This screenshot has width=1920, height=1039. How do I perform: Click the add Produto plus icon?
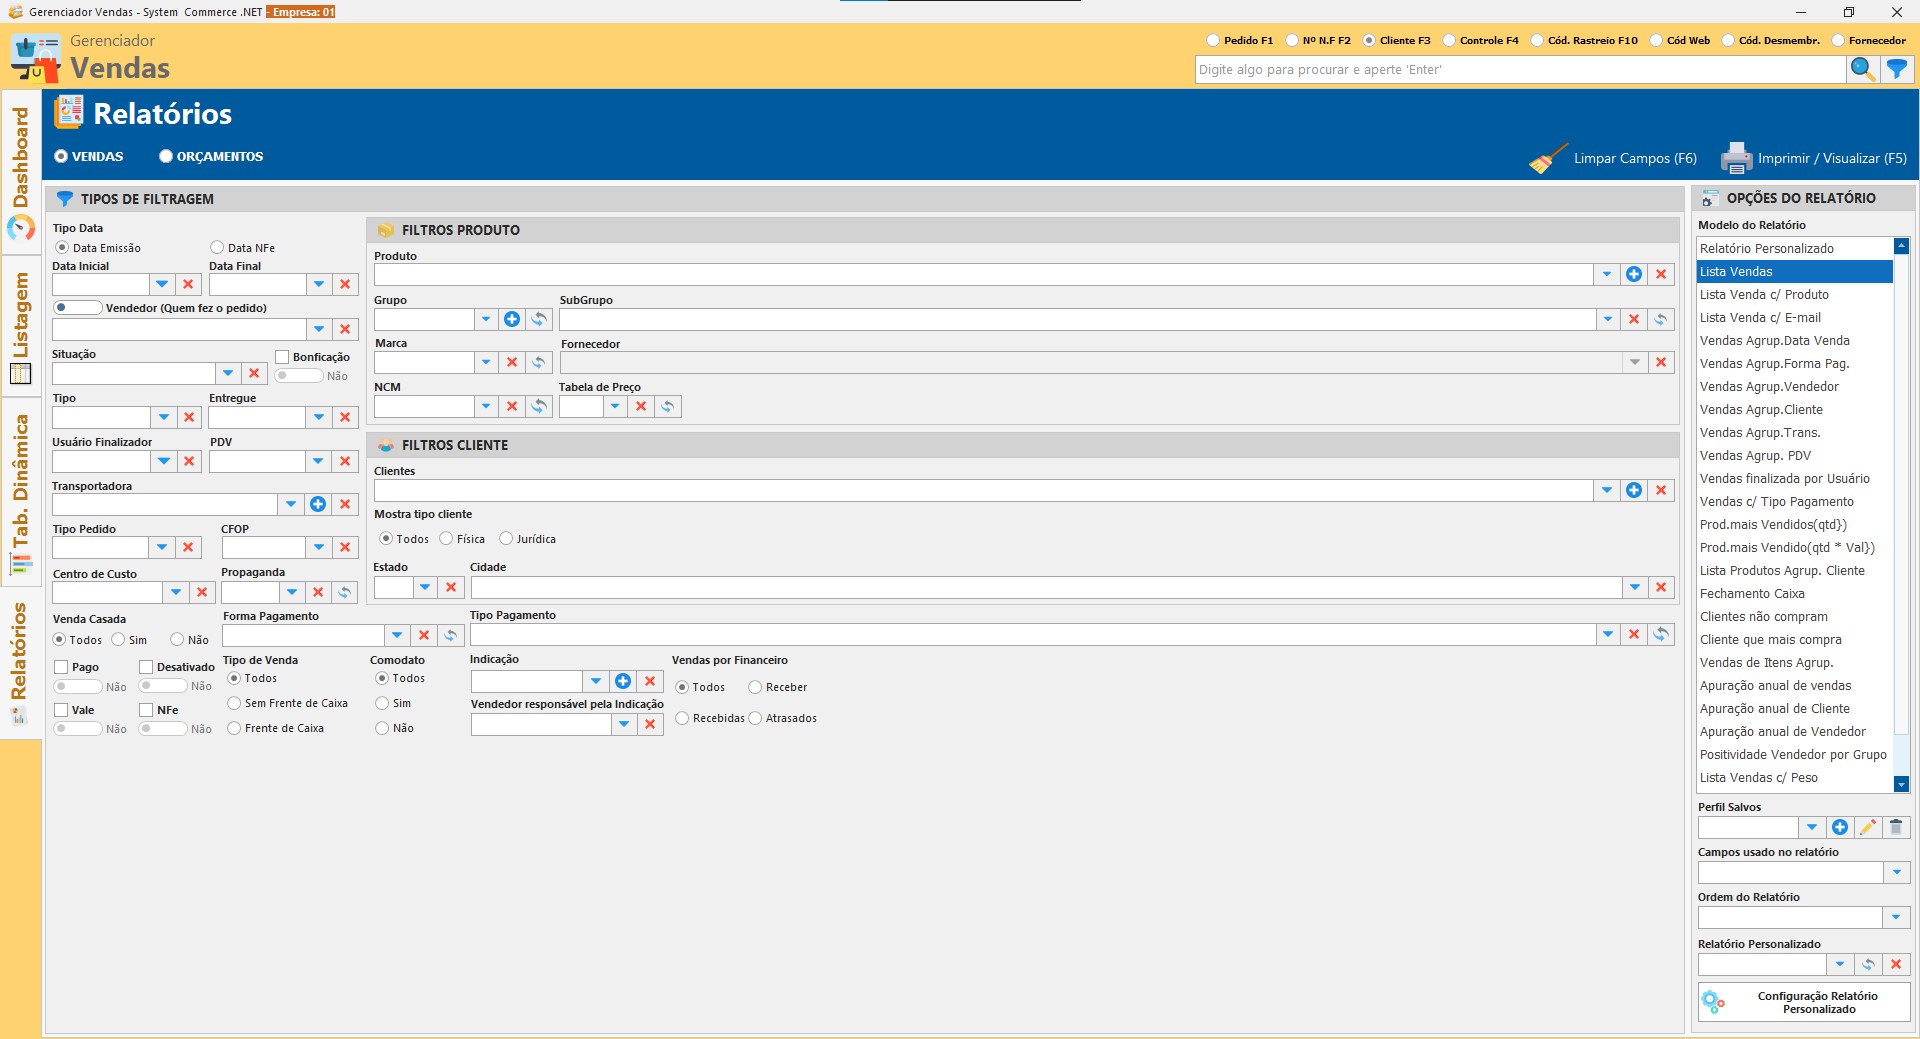[1634, 274]
